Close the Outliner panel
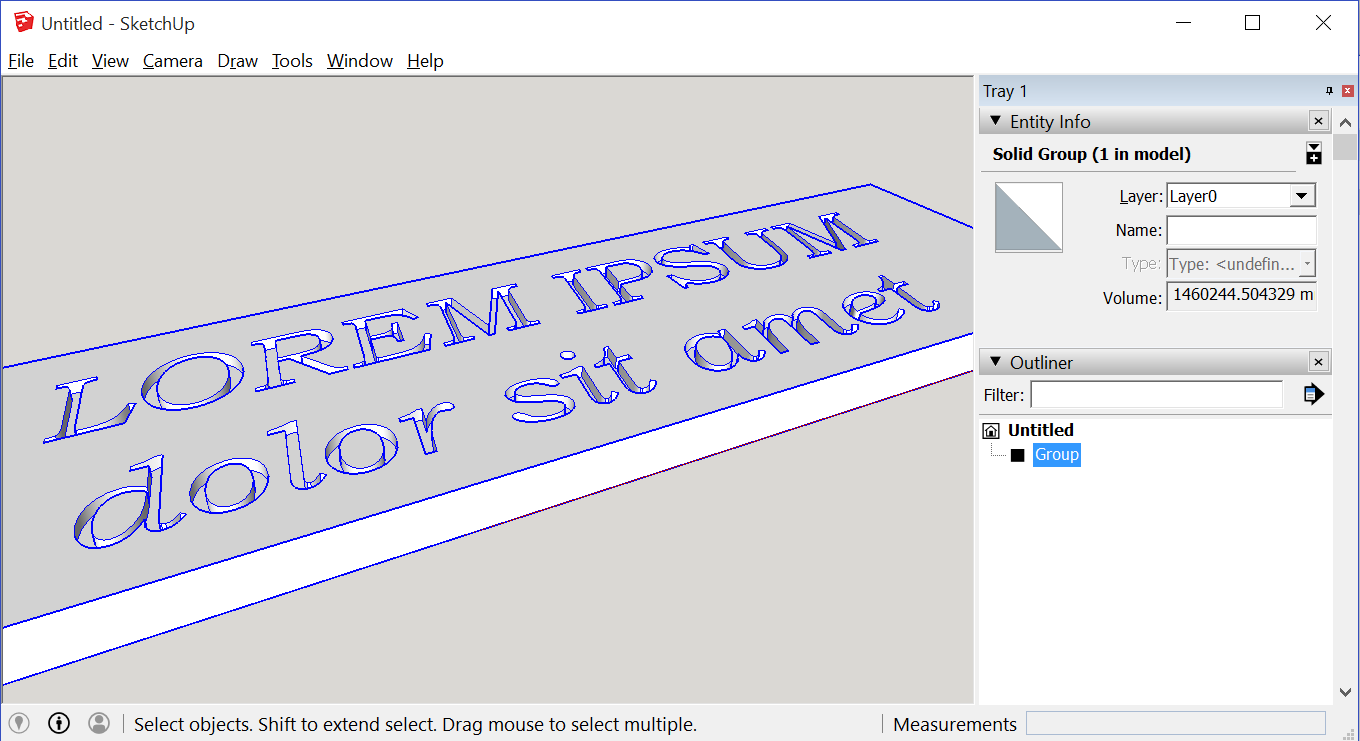Image resolution: width=1360 pixels, height=741 pixels. (1318, 361)
